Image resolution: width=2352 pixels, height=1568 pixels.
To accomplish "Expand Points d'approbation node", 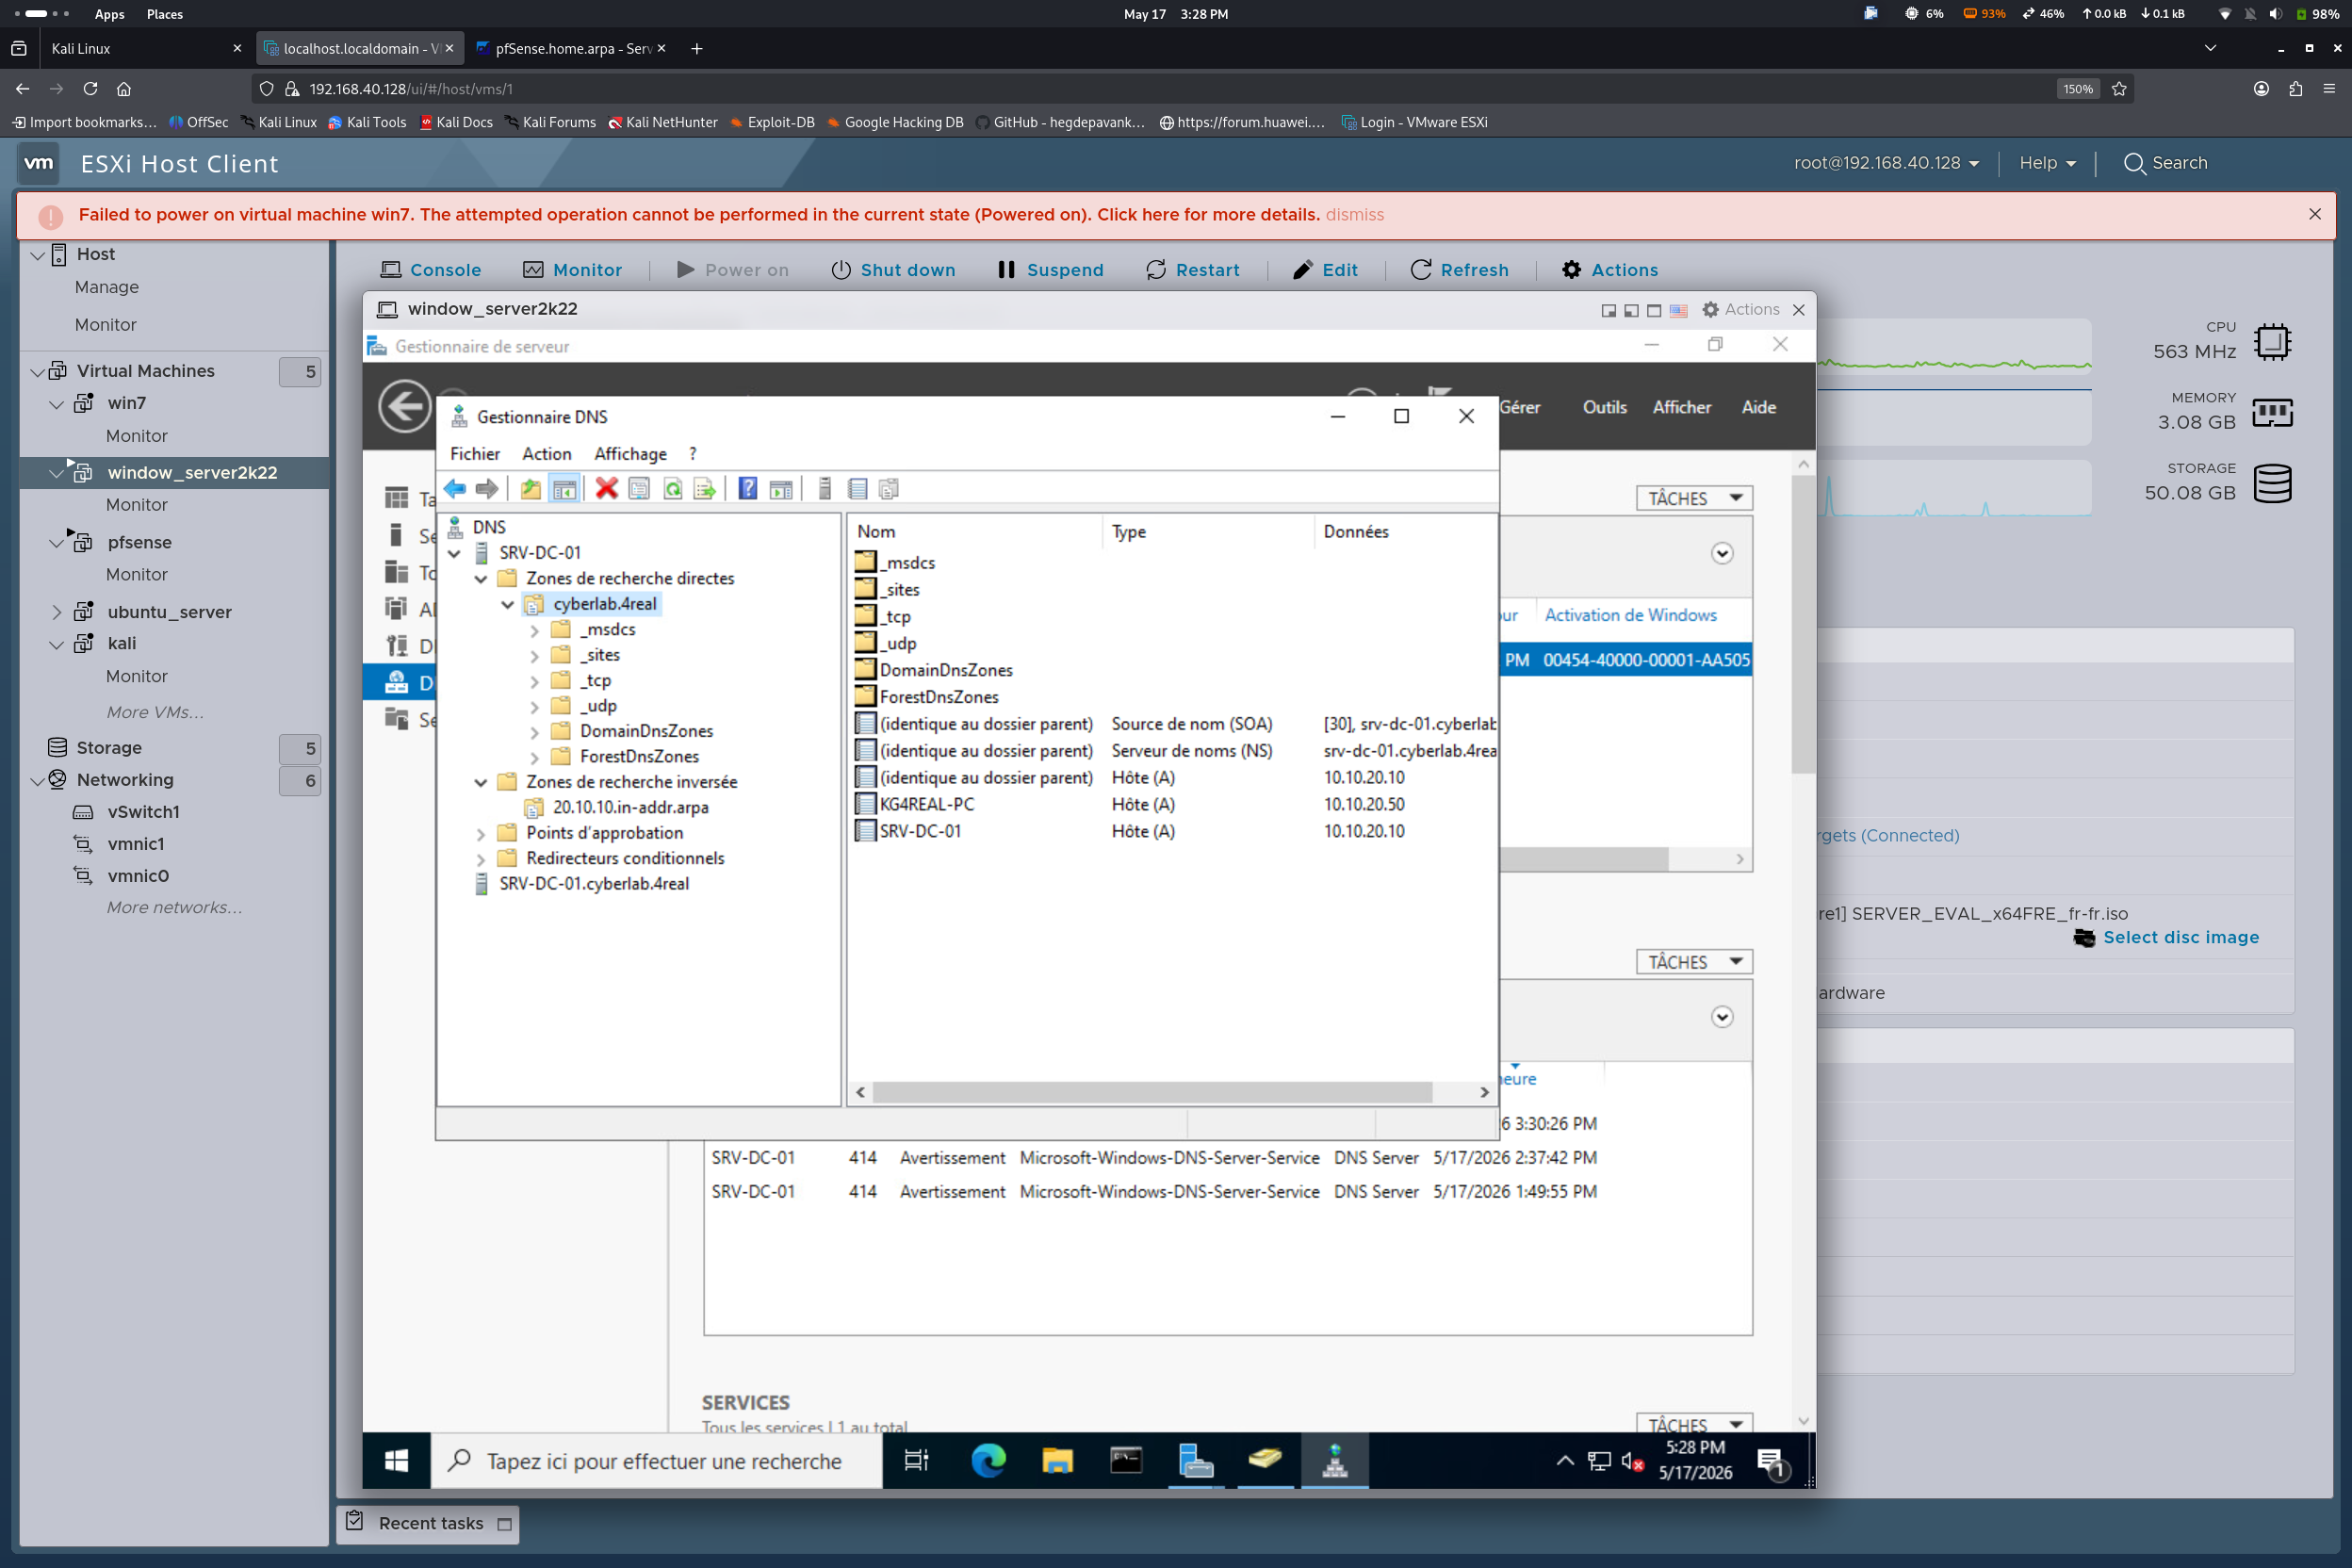I will coord(481,833).
